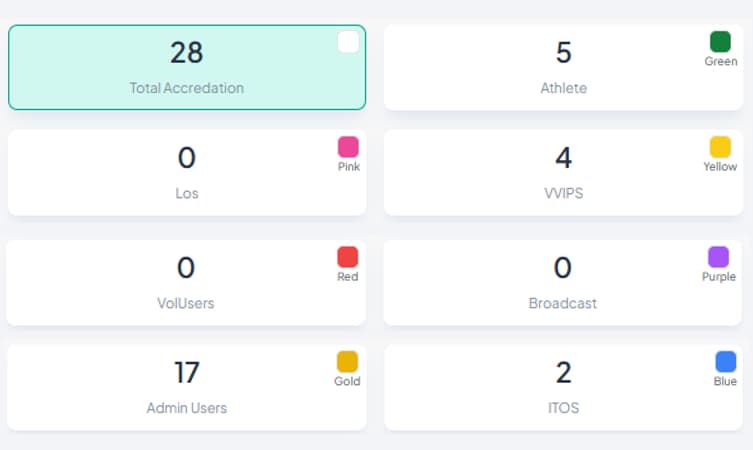The image size is (753, 450).
Task: Select the Athlete category label
Action: pyautogui.click(x=563, y=88)
